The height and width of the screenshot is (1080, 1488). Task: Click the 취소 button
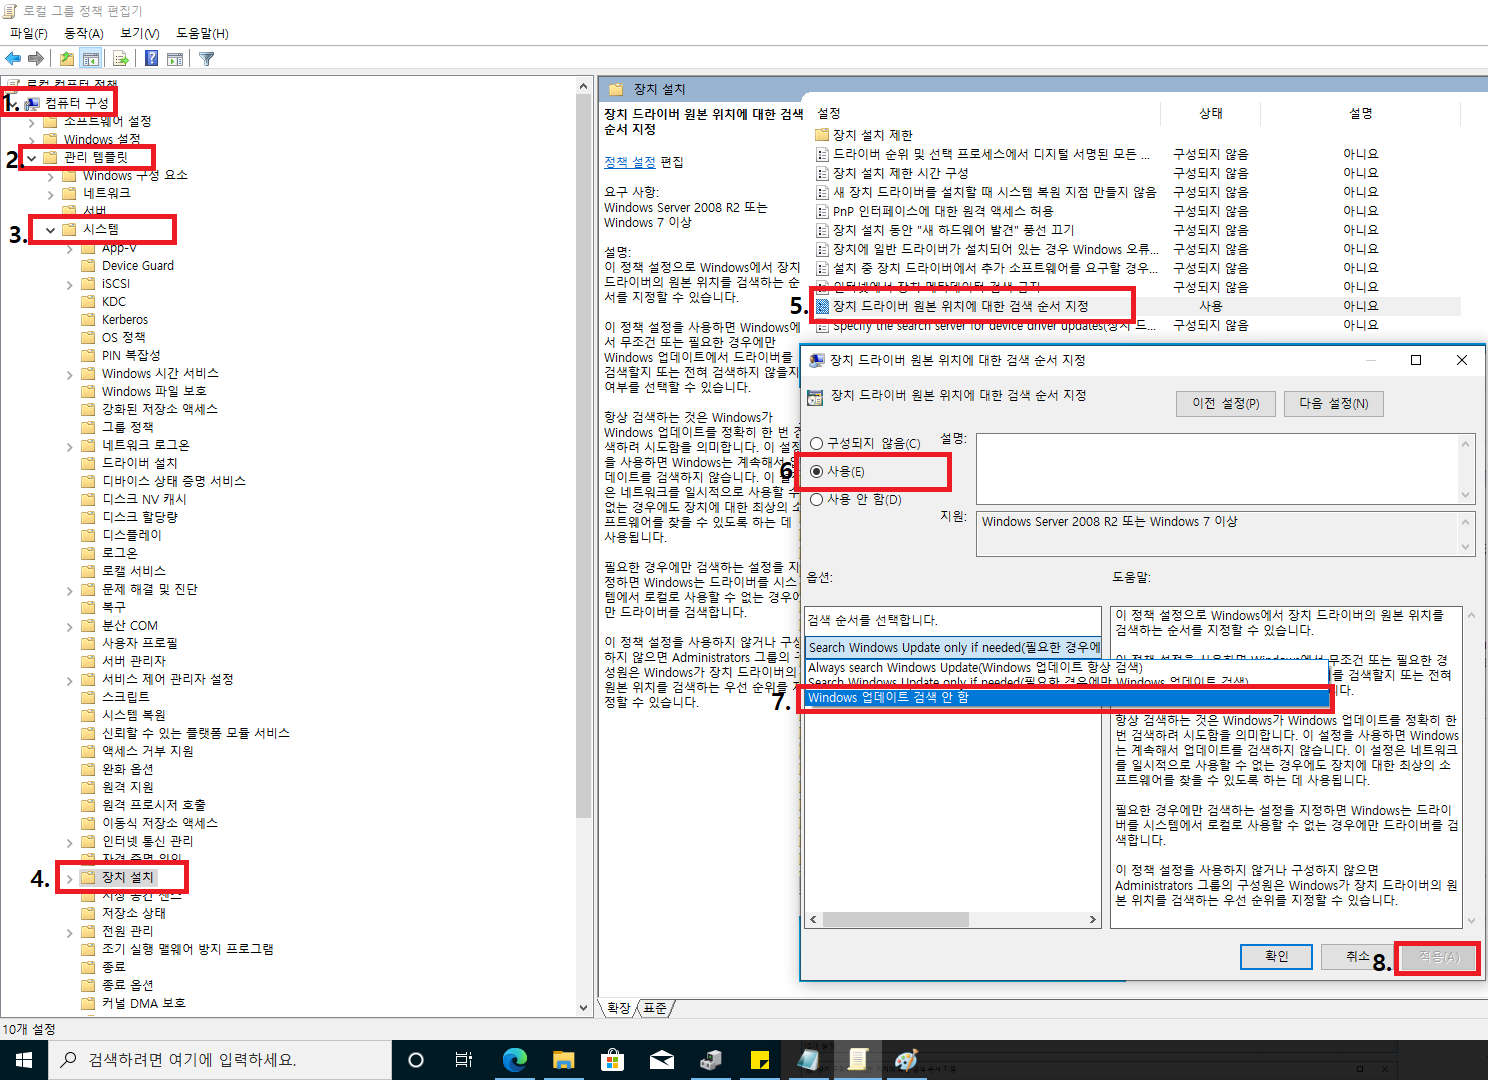(1357, 956)
